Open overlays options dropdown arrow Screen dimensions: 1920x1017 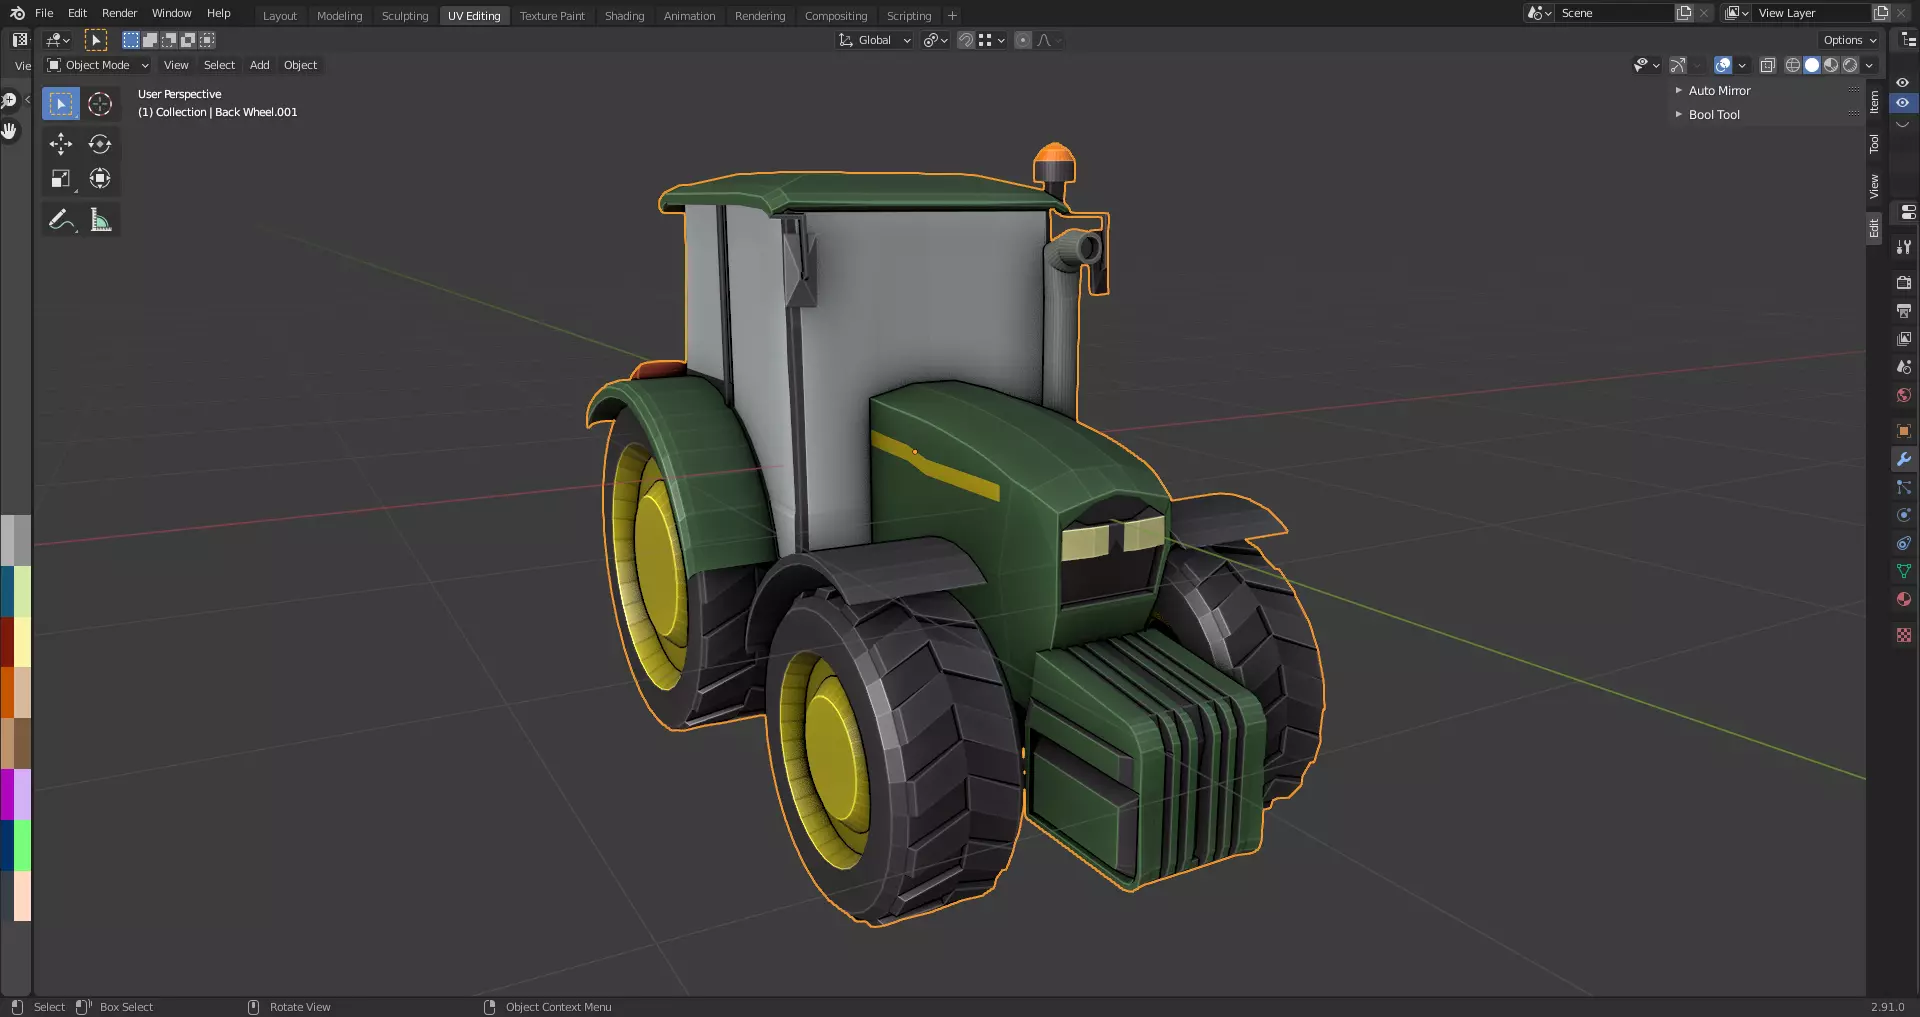(x=1742, y=65)
